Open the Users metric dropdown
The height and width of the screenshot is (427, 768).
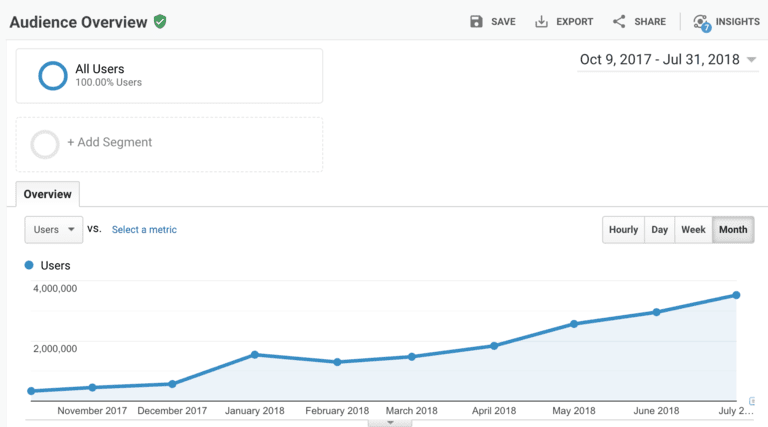[53, 230]
